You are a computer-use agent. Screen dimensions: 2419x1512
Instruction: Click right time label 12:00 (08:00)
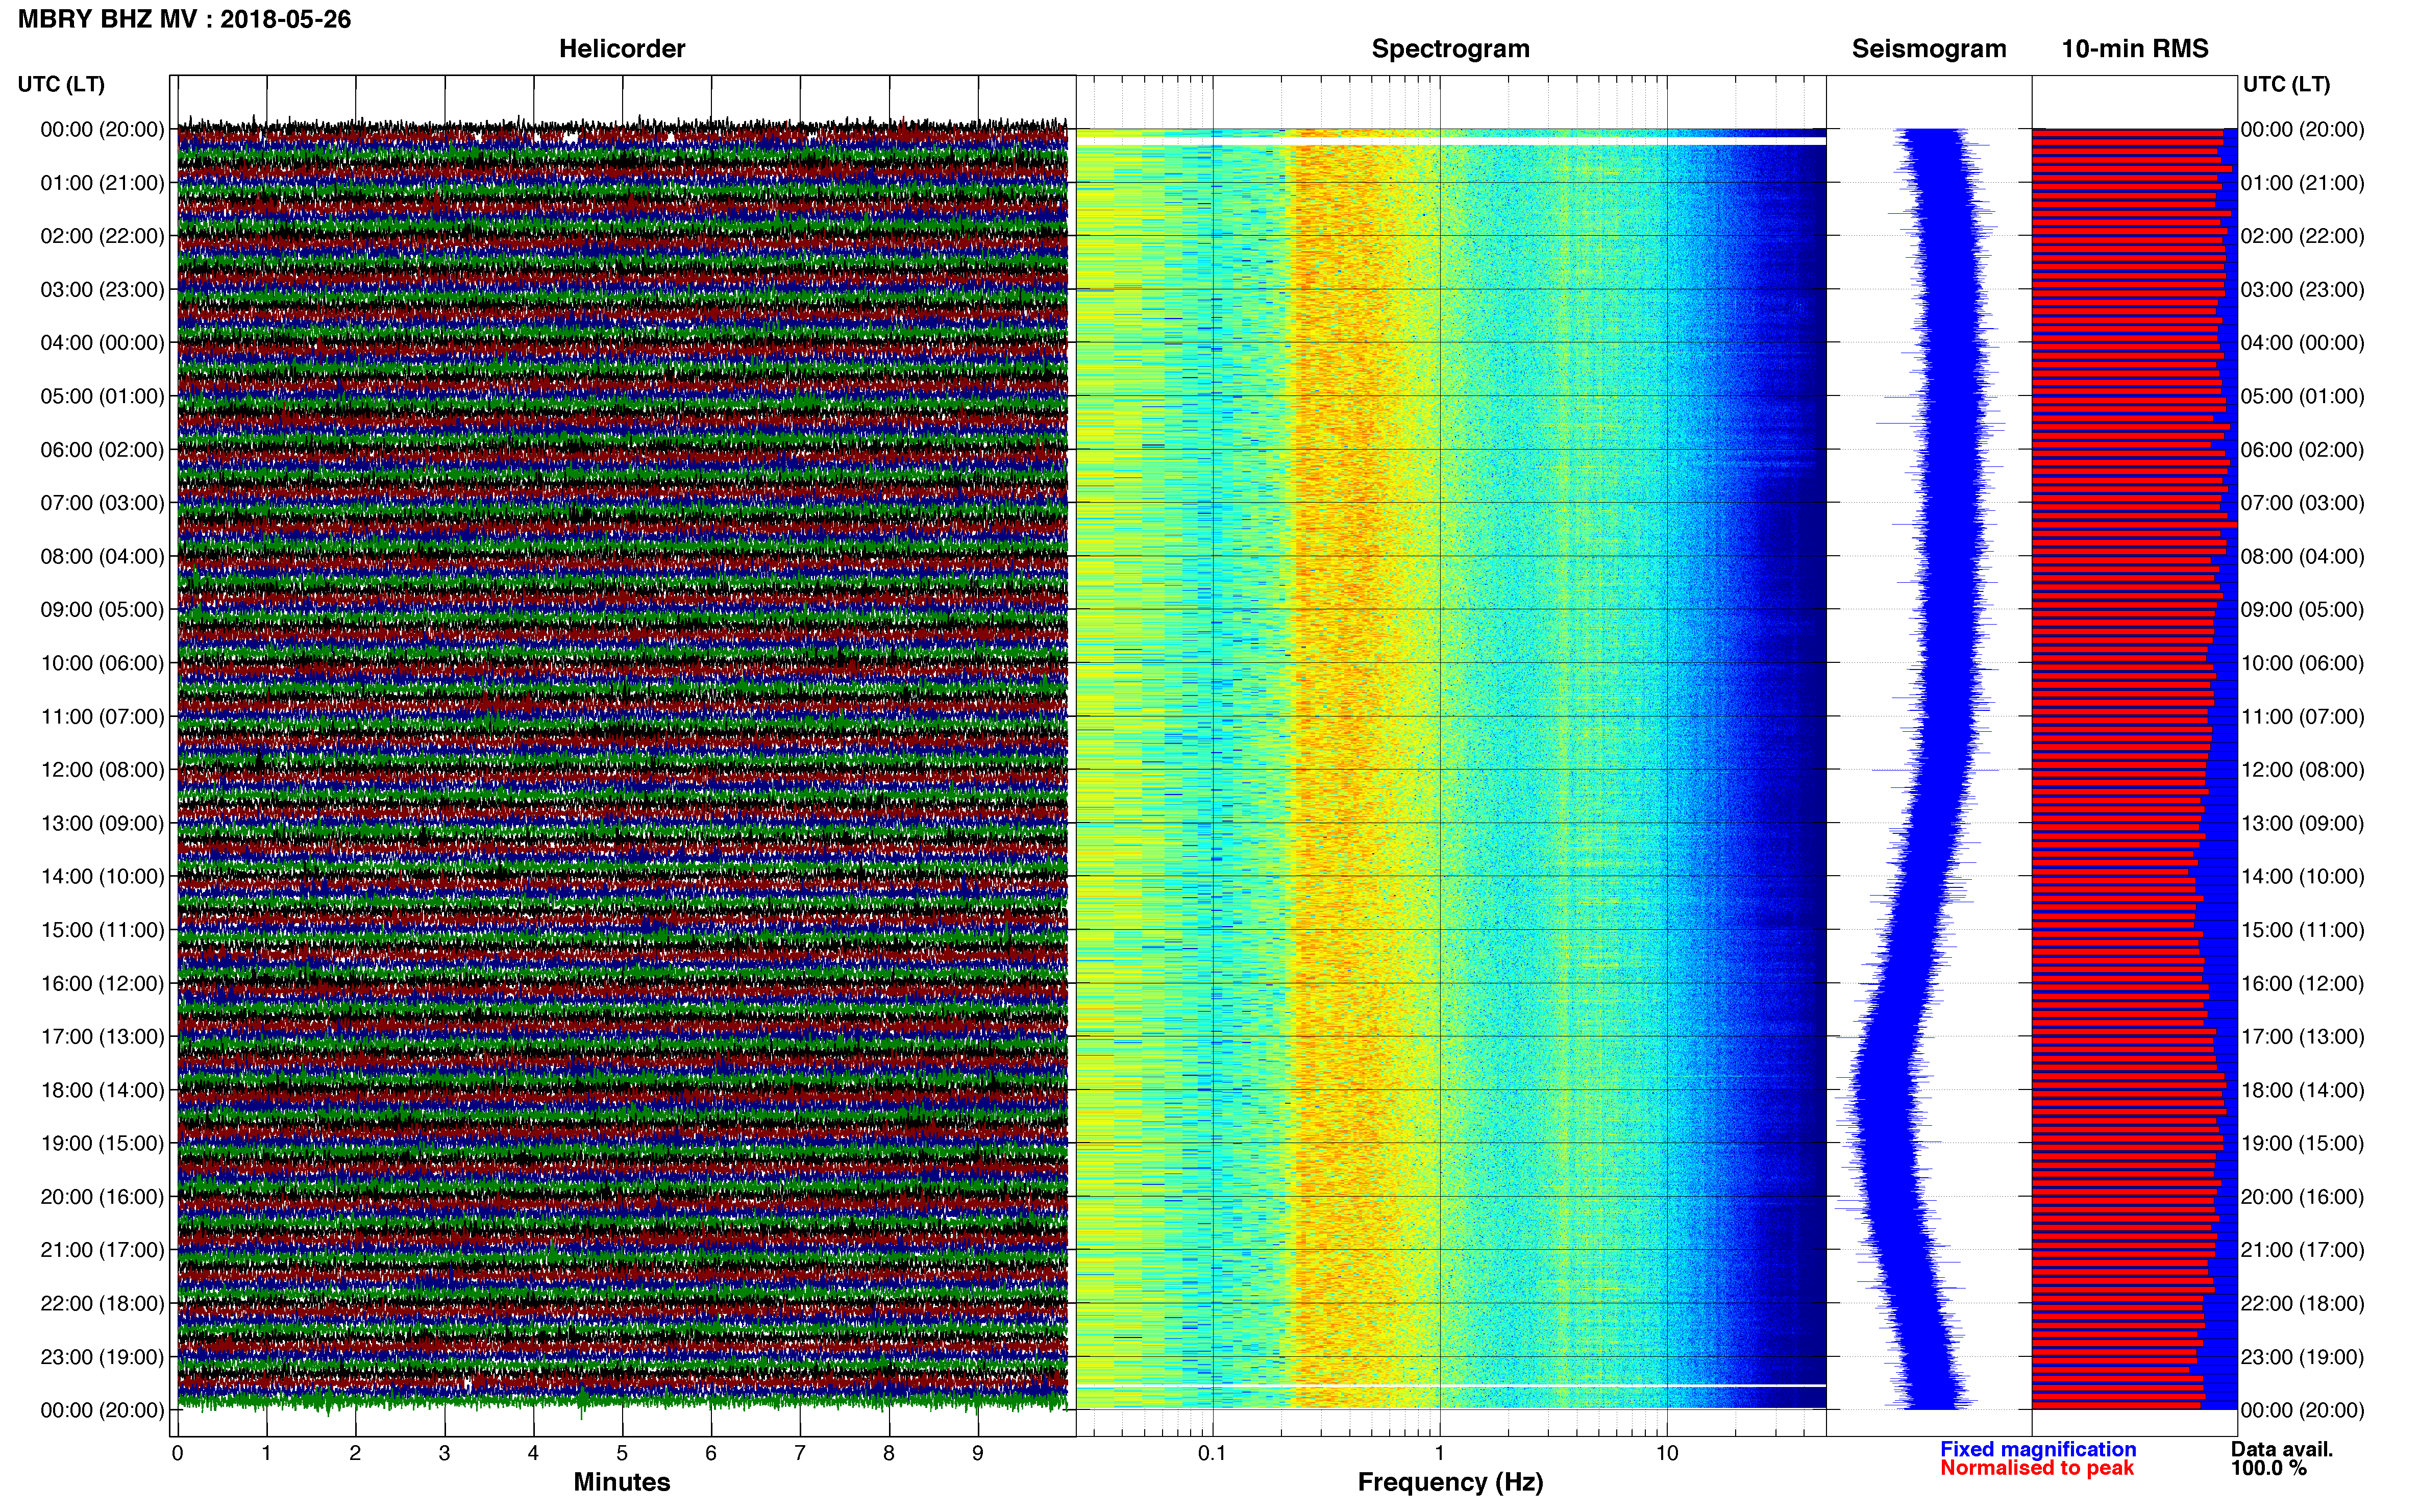(2302, 770)
